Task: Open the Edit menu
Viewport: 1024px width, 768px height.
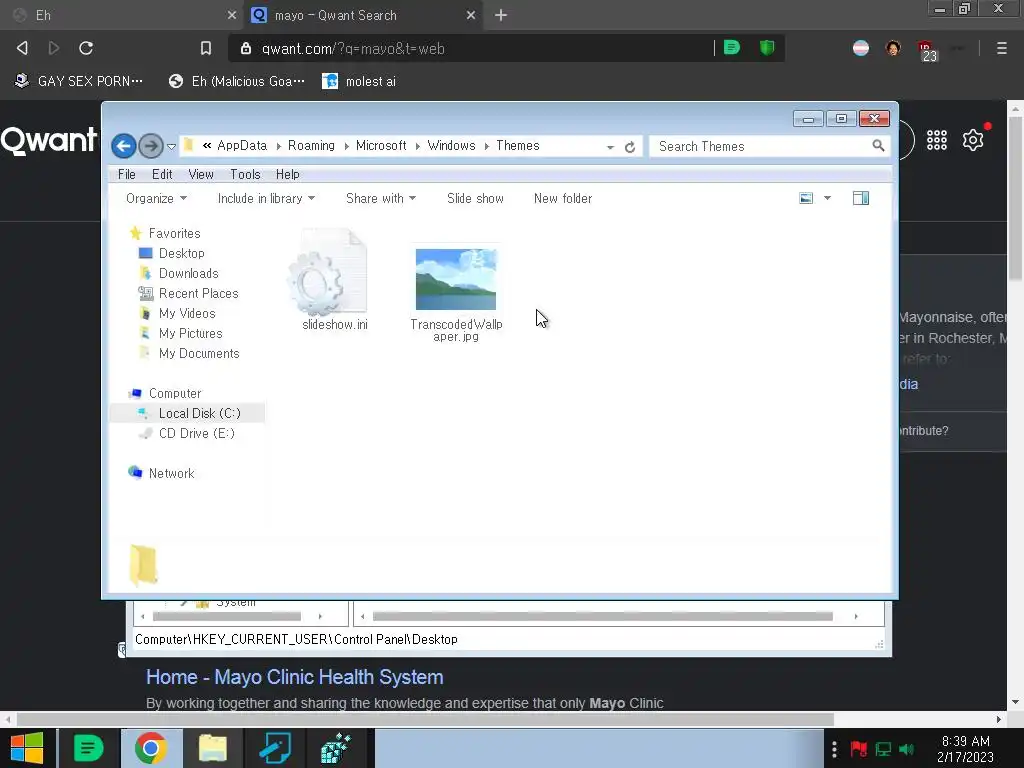Action: (x=162, y=174)
